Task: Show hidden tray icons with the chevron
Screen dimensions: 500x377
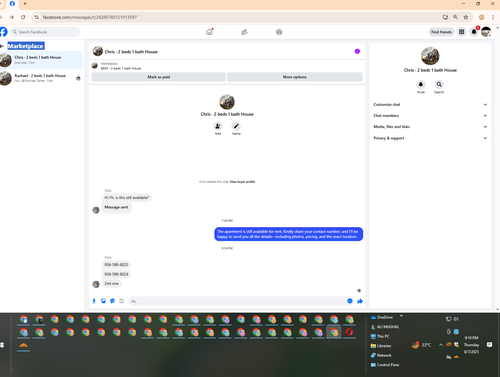Action: [441, 345]
